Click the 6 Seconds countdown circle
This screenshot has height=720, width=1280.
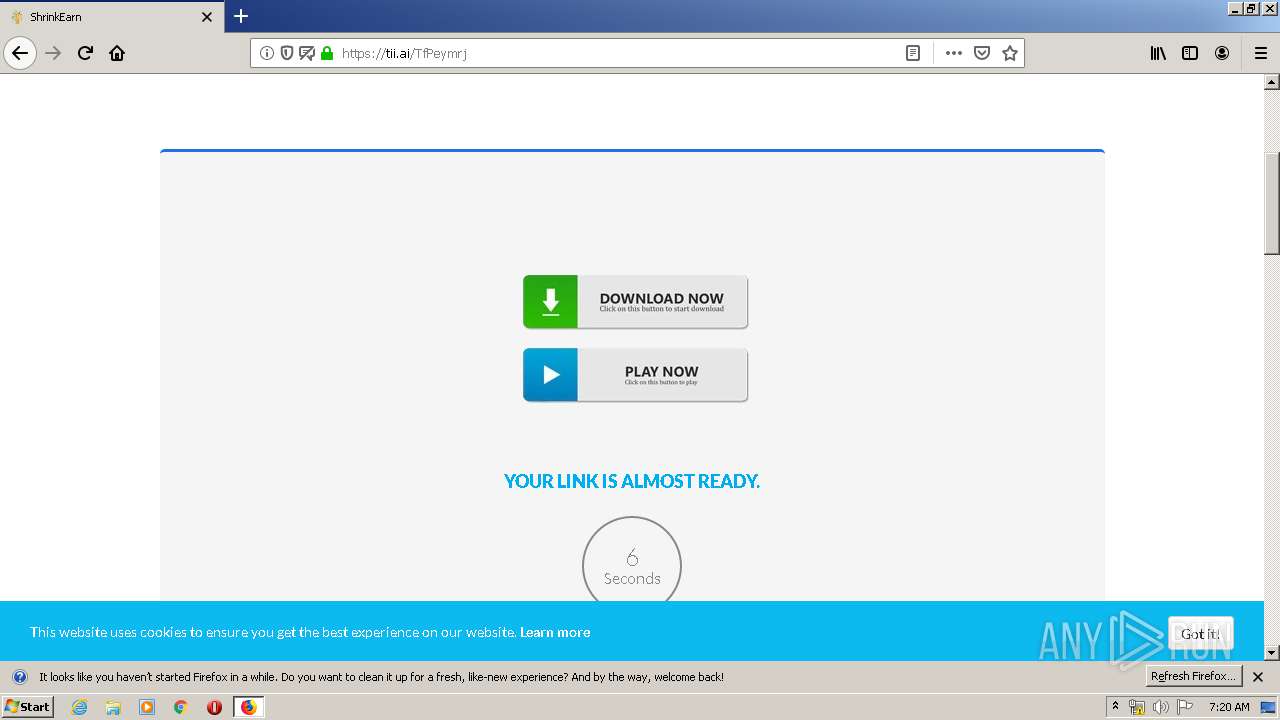point(632,566)
